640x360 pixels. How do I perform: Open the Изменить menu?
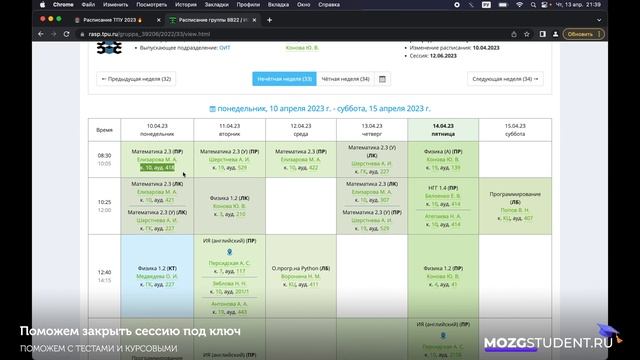pos(116,5)
